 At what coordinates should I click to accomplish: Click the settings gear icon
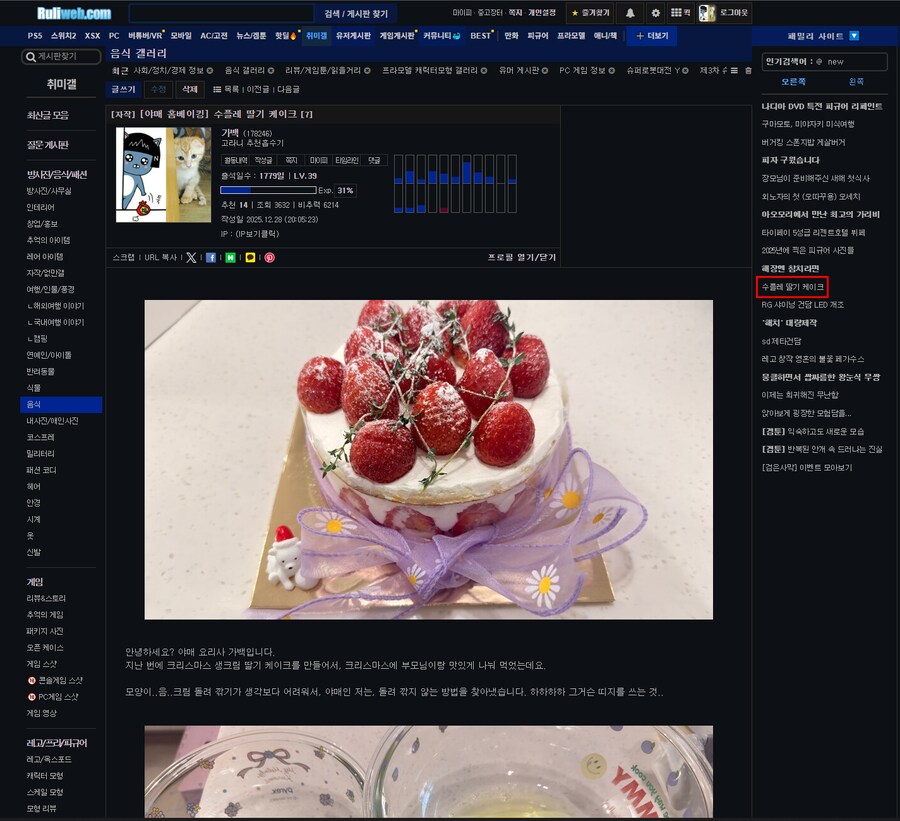click(655, 12)
